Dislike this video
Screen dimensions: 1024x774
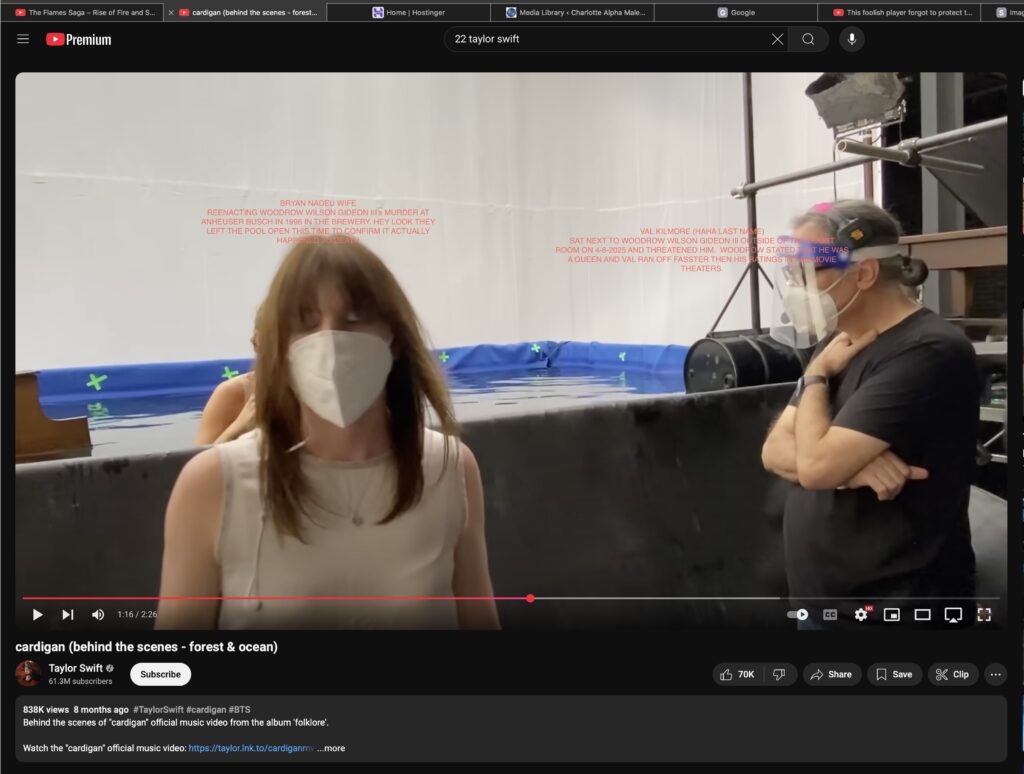(779, 675)
